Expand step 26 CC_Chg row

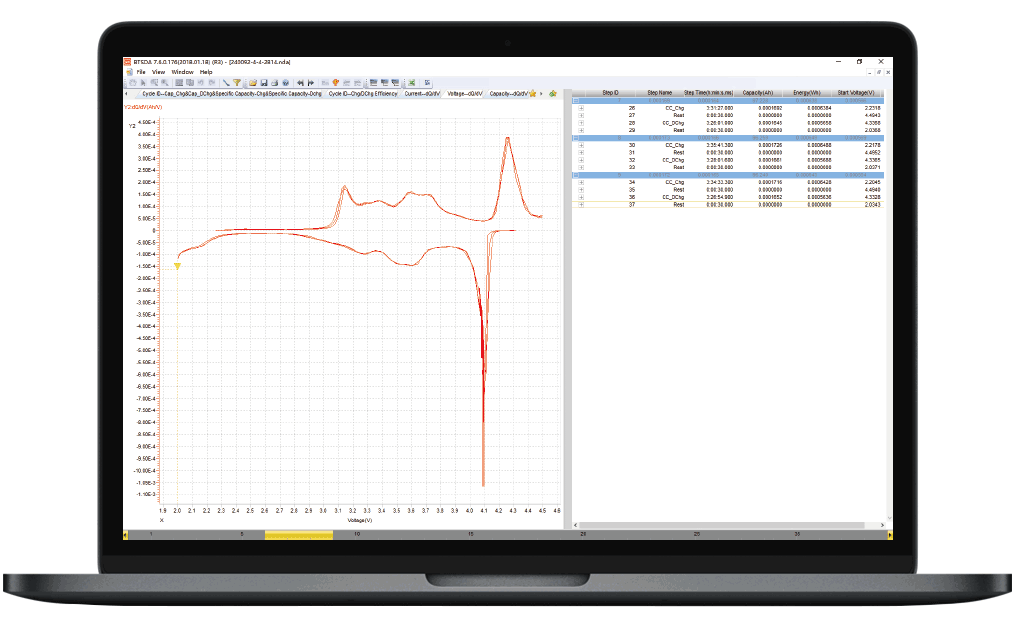581,108
